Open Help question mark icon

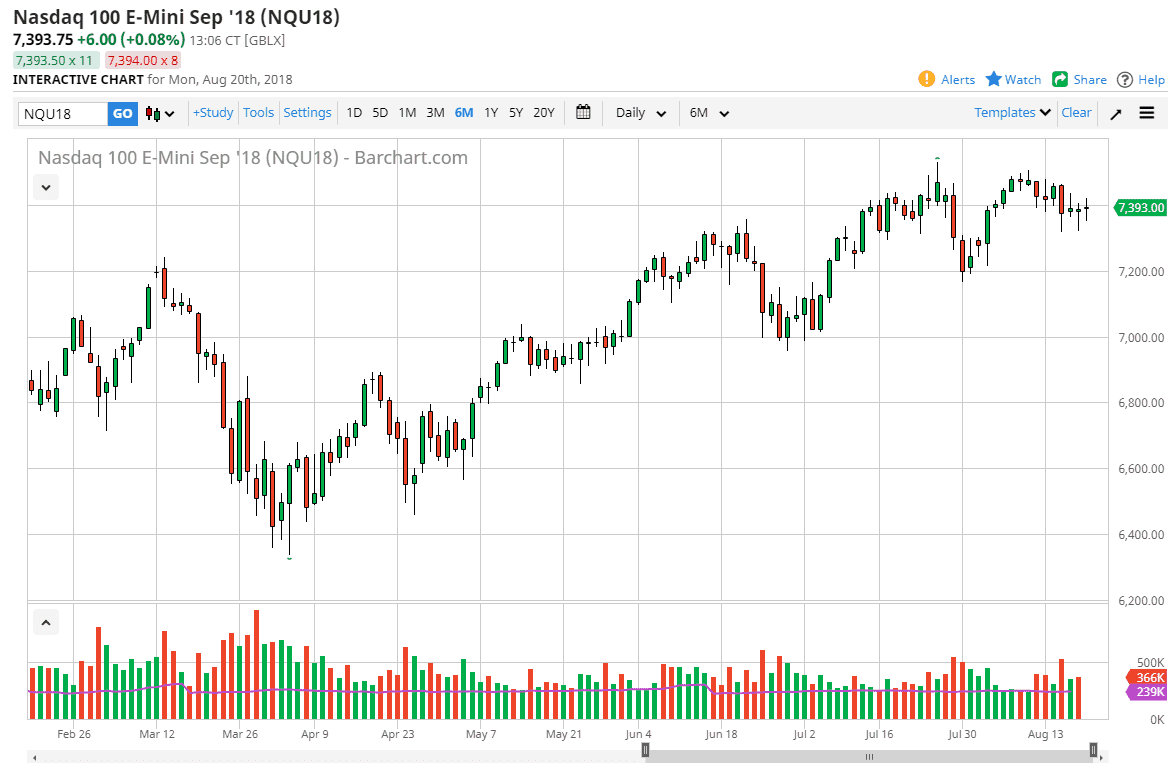1125,79
